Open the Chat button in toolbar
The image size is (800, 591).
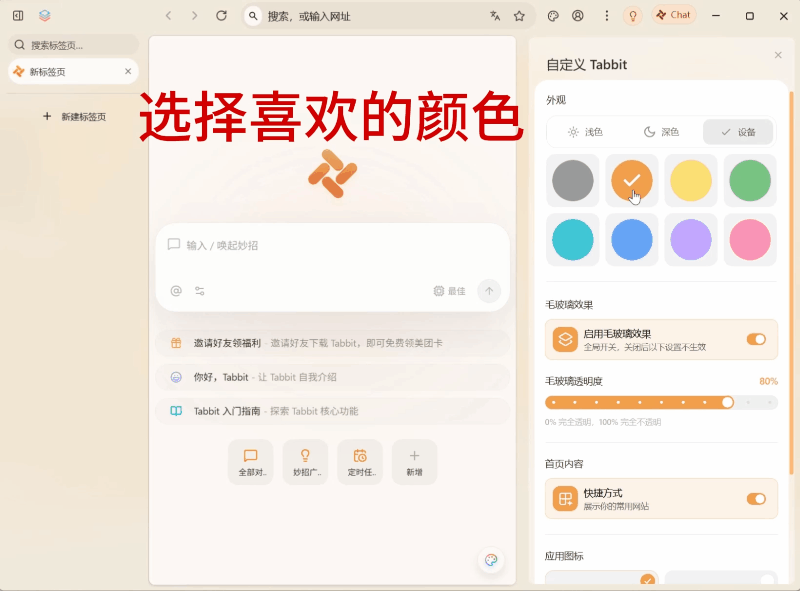pos(673,15)
